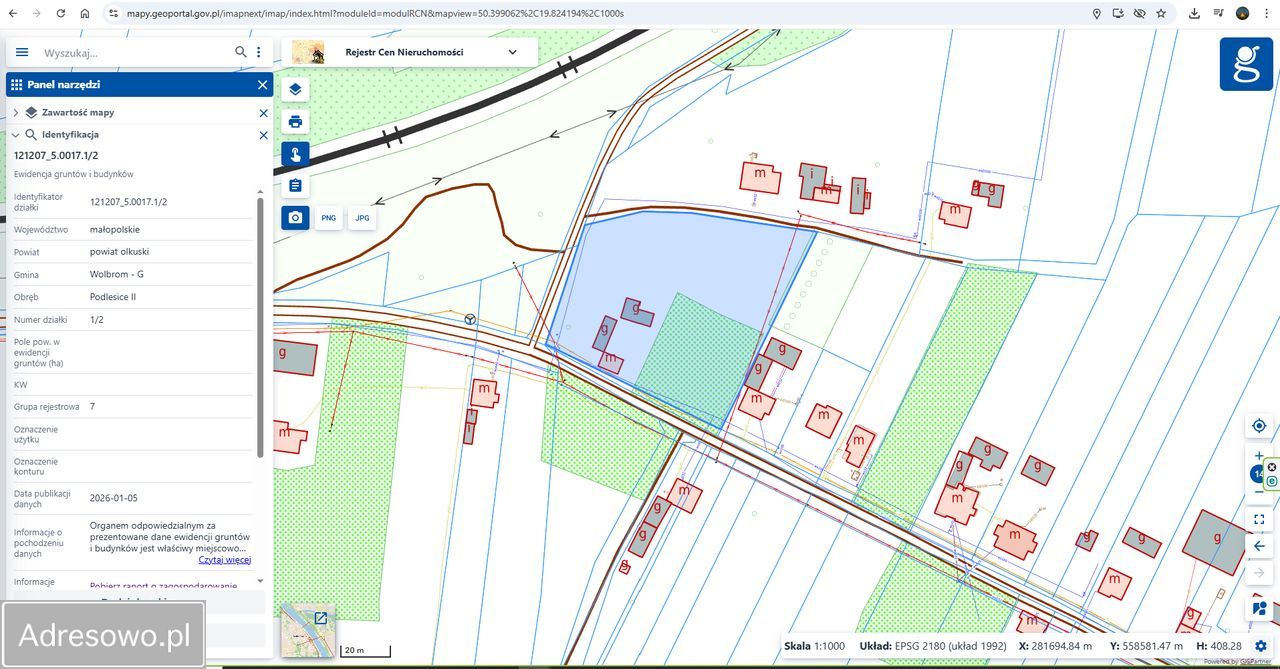1280x669 pixels.
Task: Click parcel ID heading 121207_5.0017.1/2
Action: click(56, 155)
